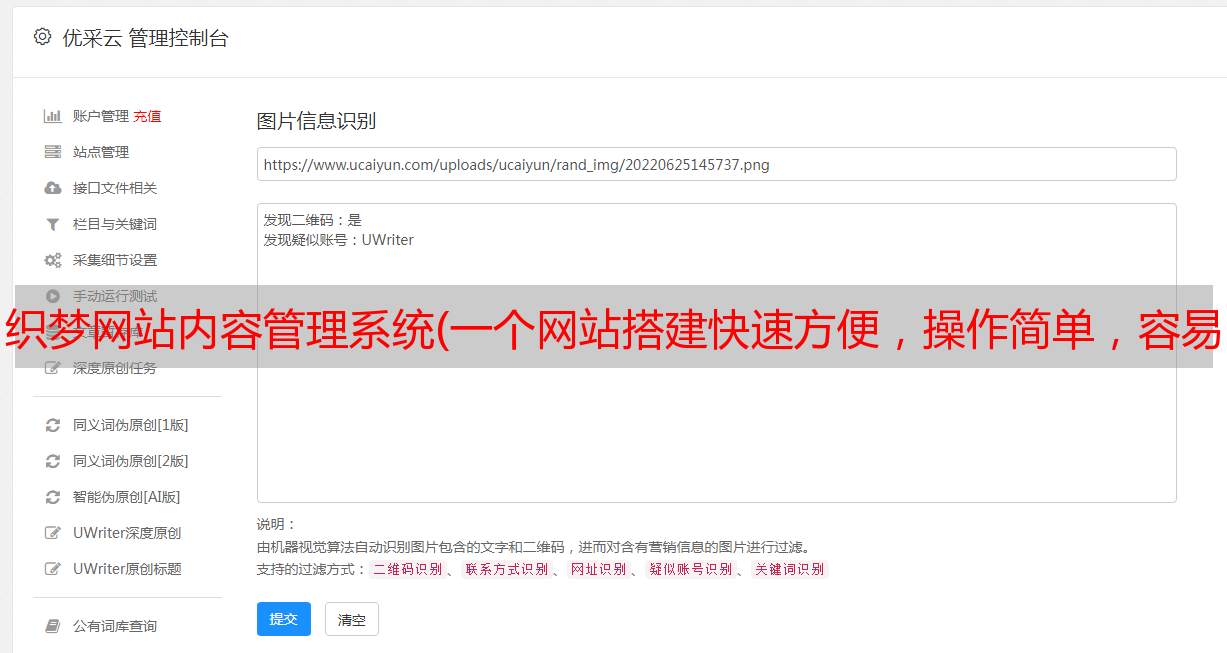Image resolution: width=1227 pixels, height=653 pixels.
Task: Open 同义词伪原创[2版] menu item
Action: [x=131, y=461]
